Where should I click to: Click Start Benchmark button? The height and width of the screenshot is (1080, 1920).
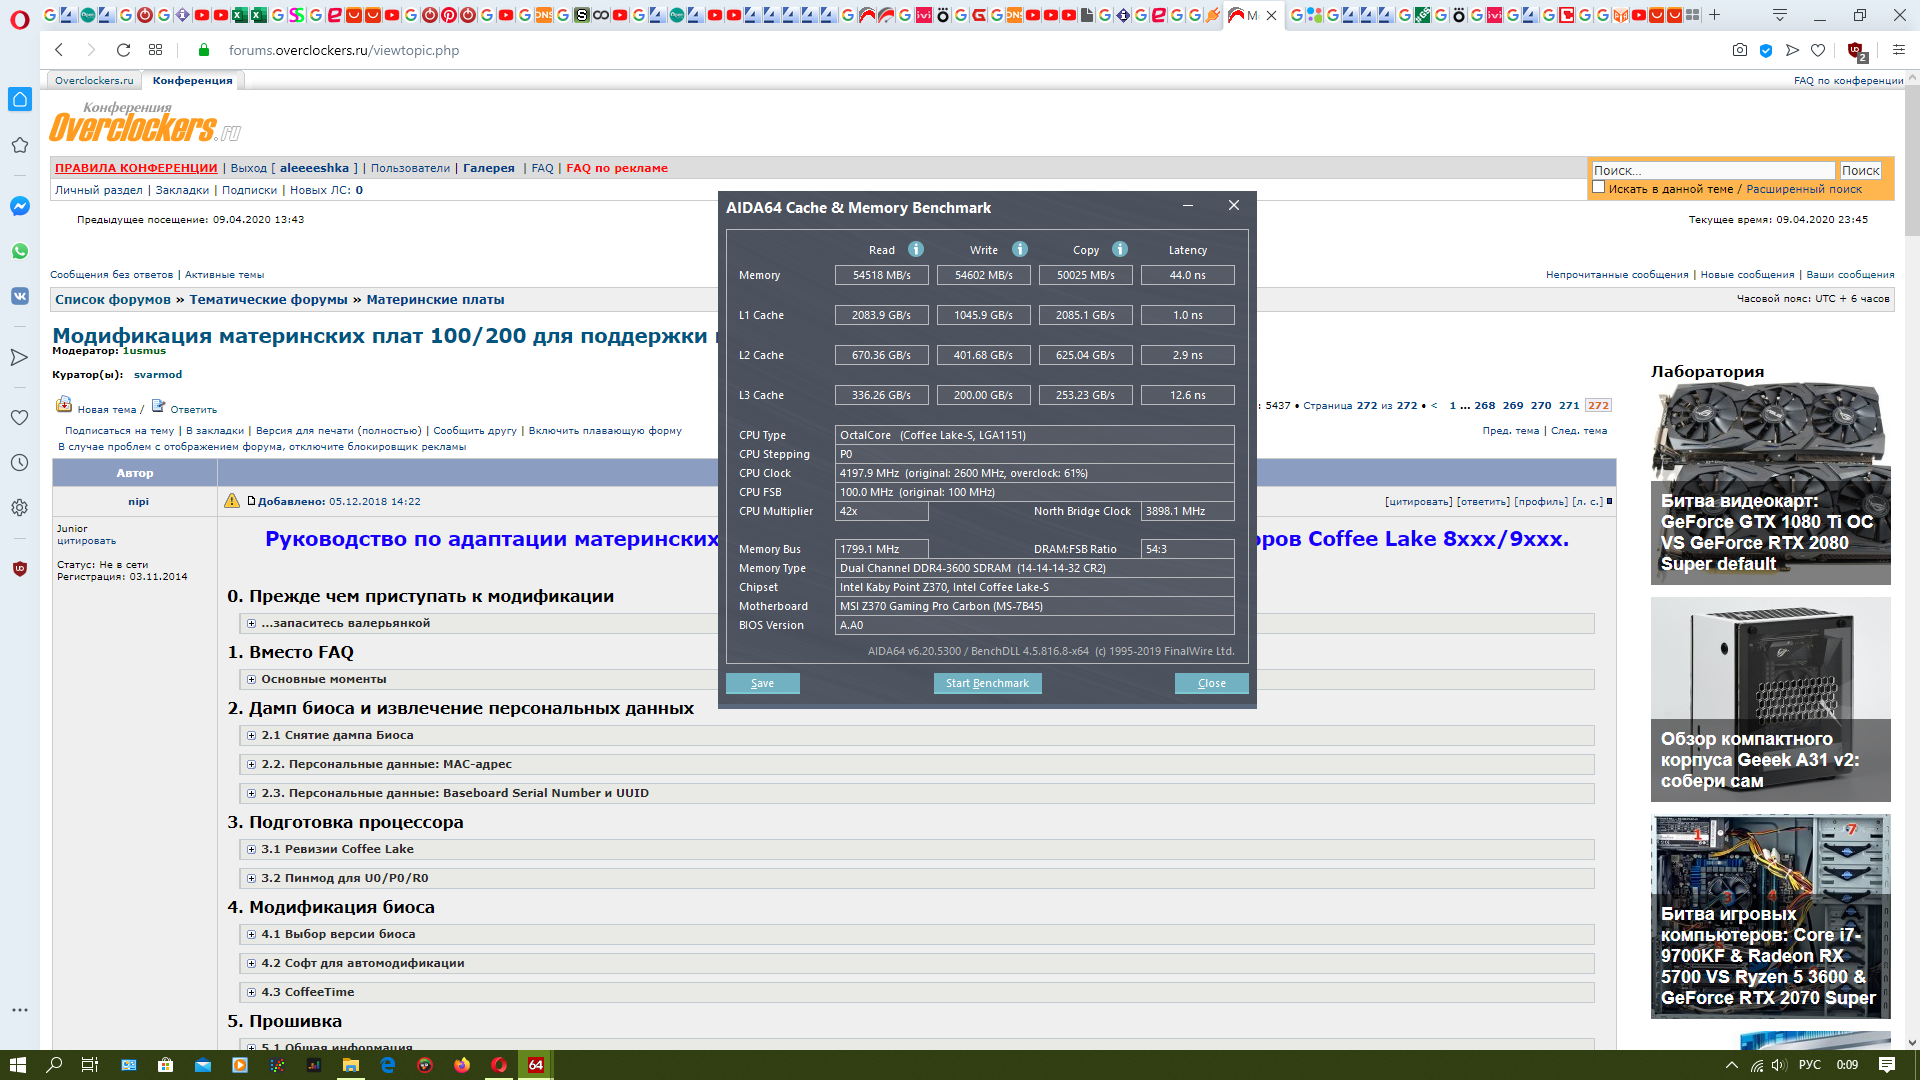pos(987,683)
